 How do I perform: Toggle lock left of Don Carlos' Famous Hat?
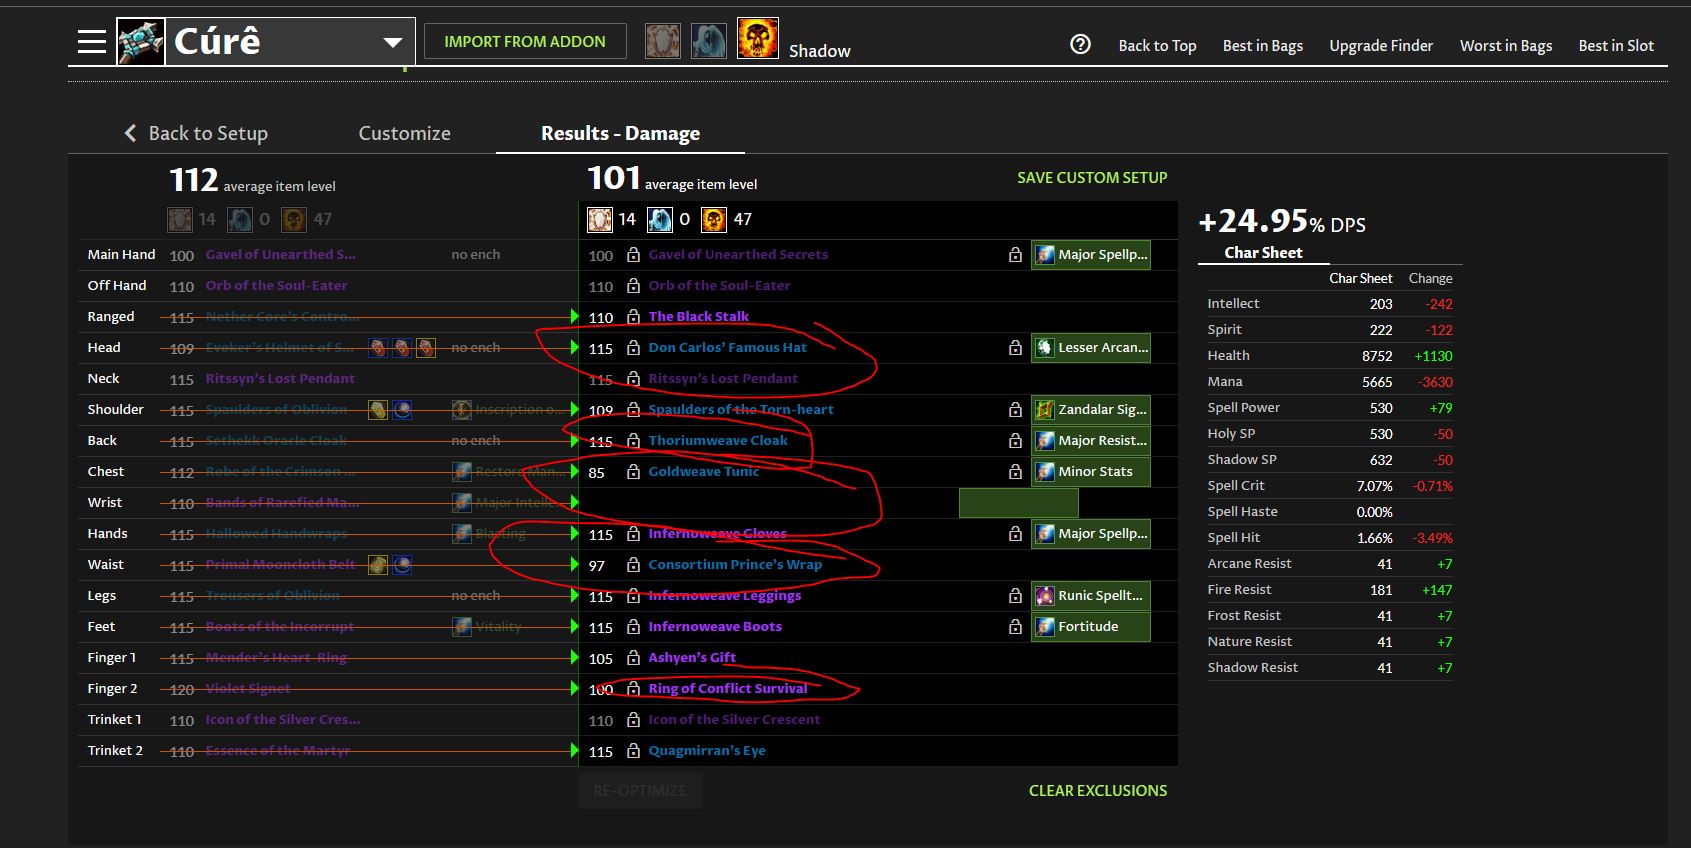click(x=633, y=348)
